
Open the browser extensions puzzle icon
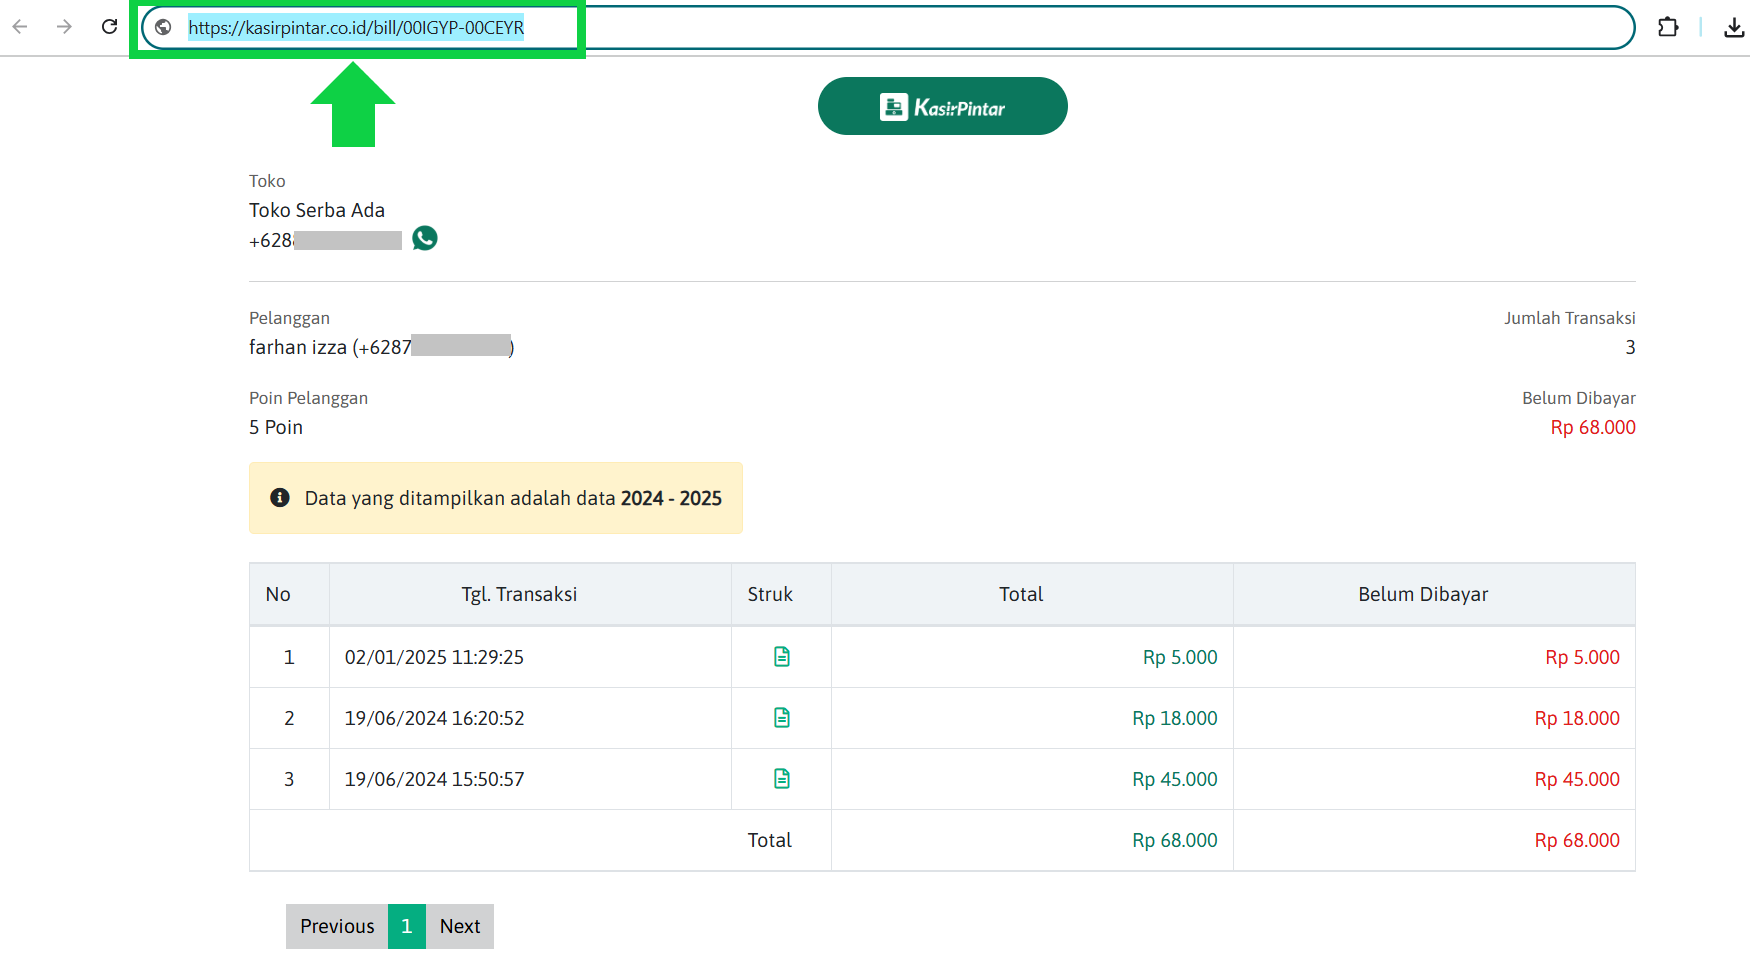(1667, 27)
